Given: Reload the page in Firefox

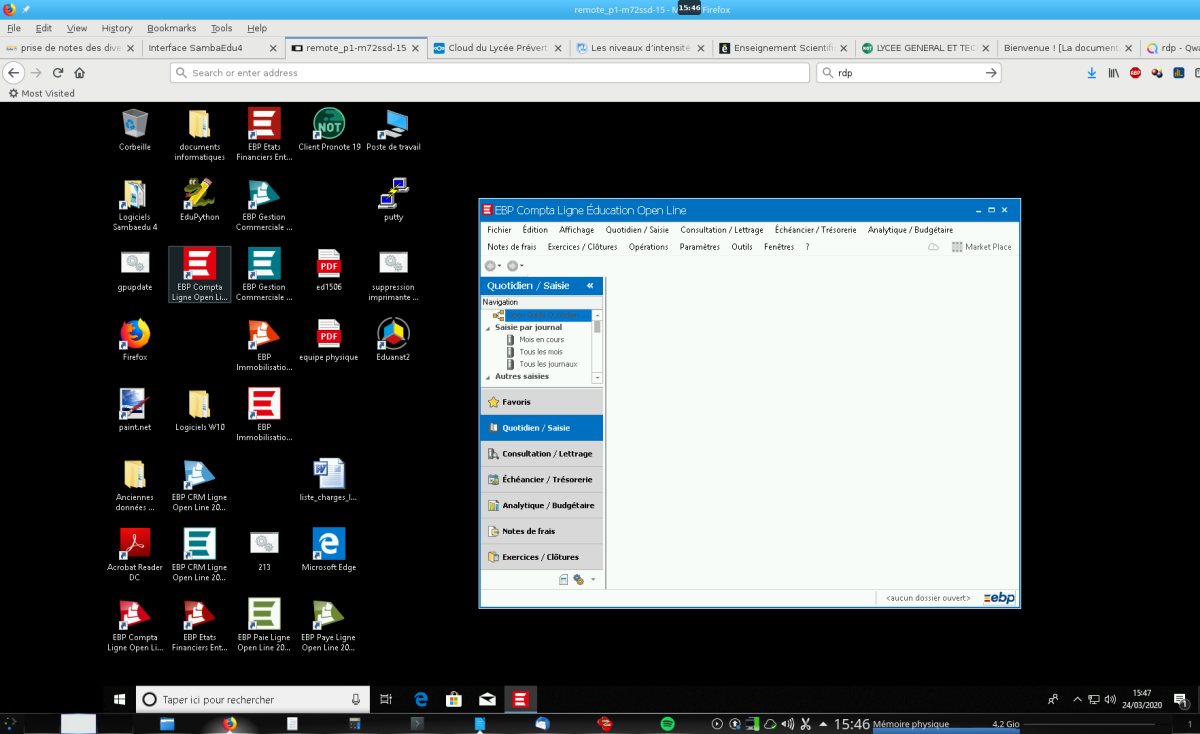Looking at the screenshot, I should (x=58, y=73).
